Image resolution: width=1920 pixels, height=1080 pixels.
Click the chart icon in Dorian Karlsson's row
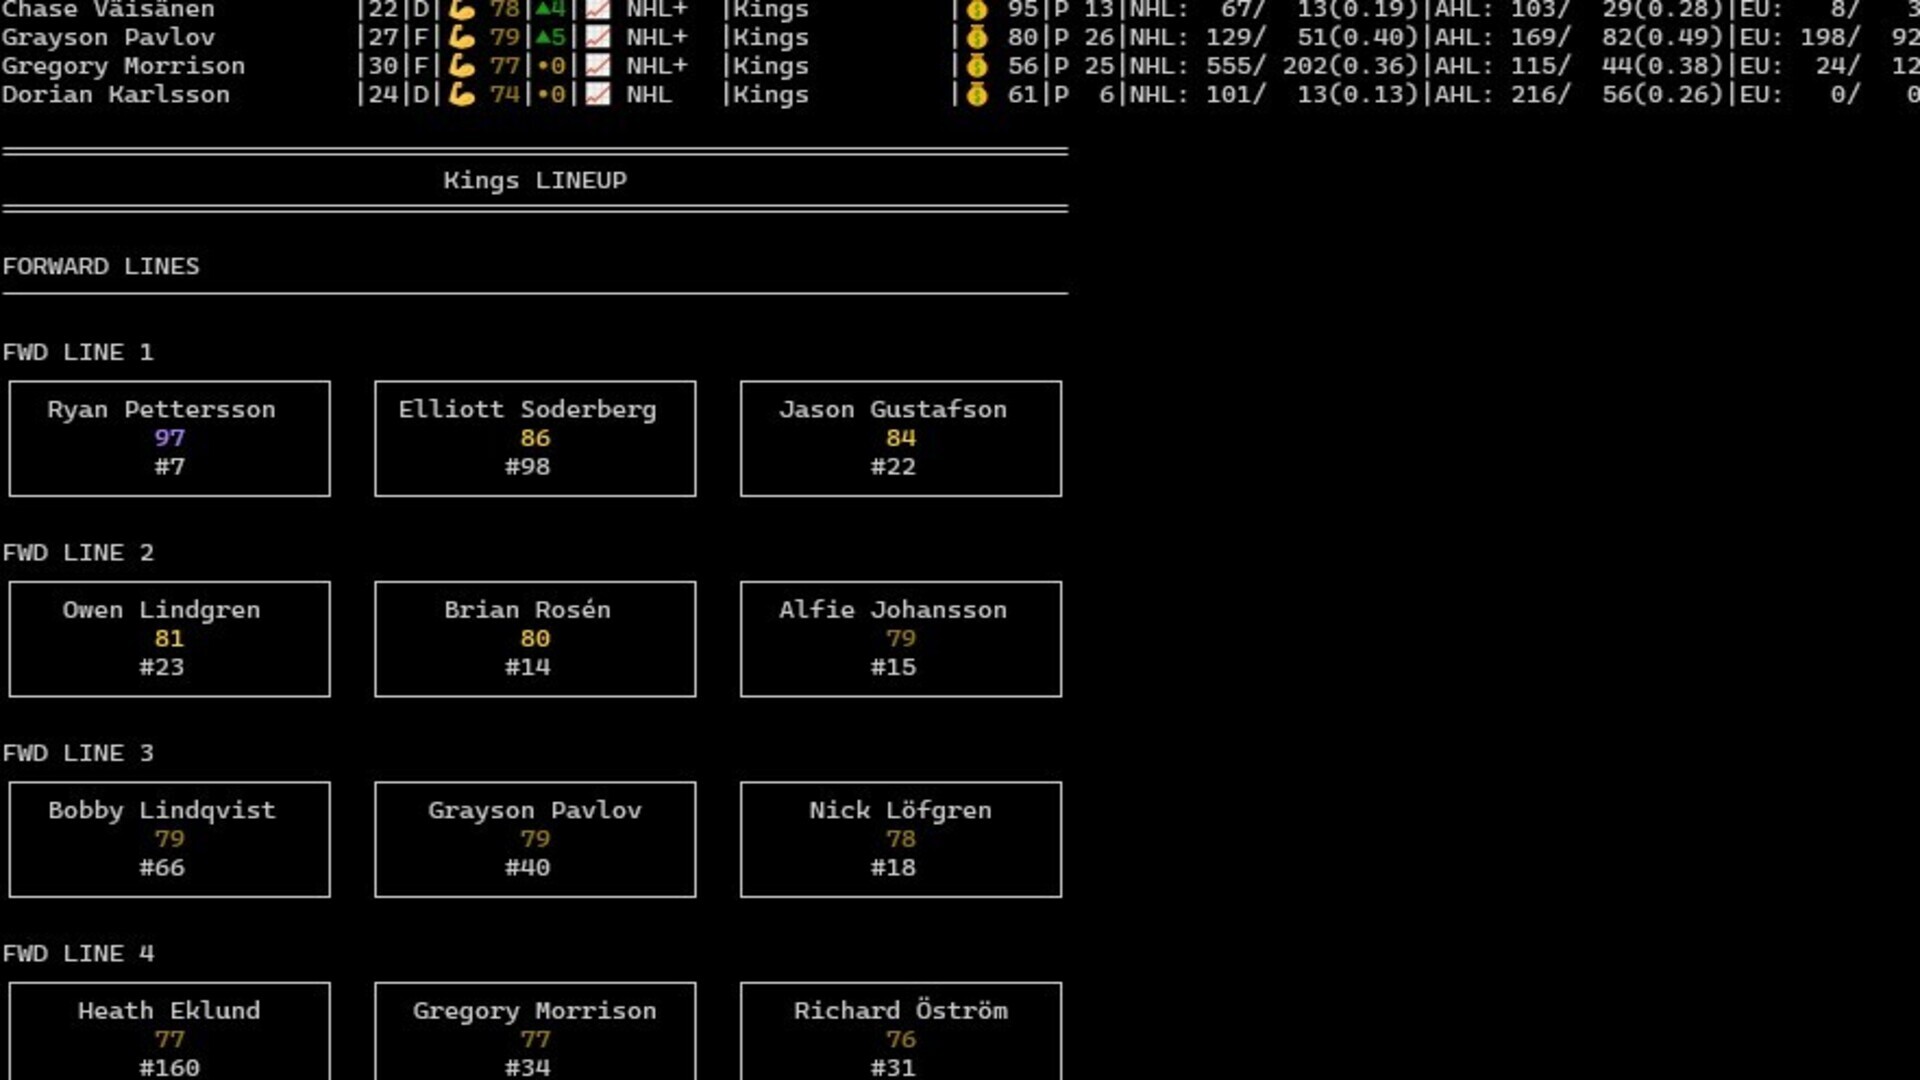[597, 95]
